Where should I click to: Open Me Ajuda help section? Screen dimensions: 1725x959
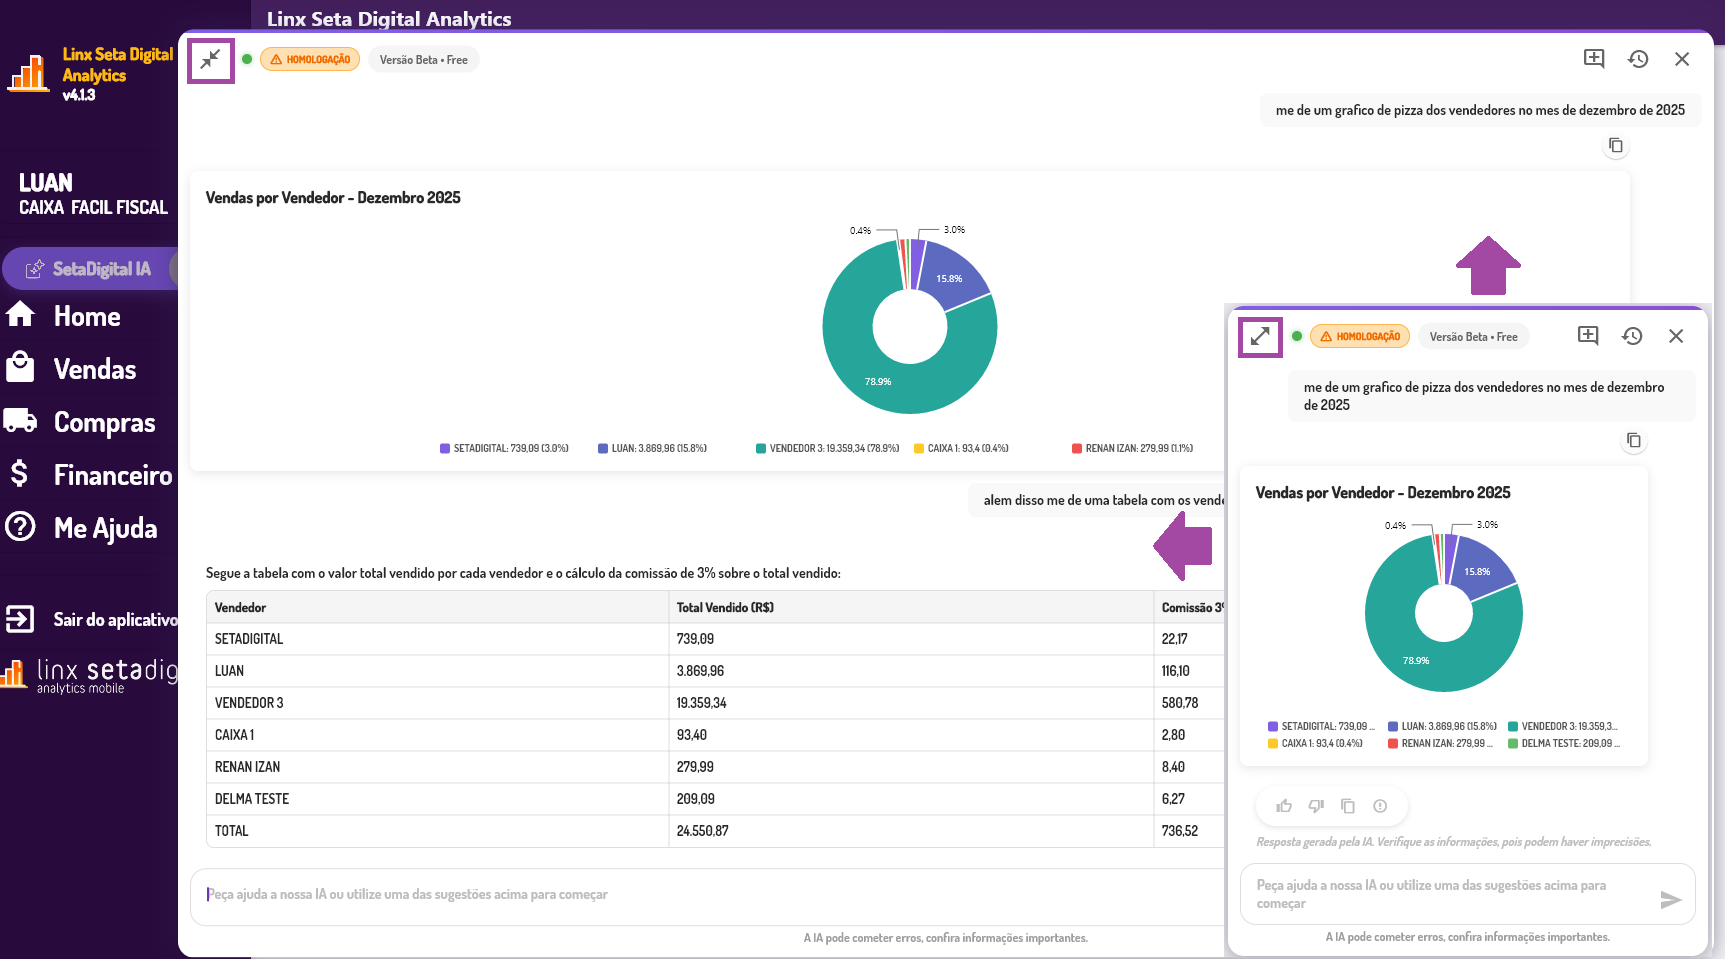(106, 528)
